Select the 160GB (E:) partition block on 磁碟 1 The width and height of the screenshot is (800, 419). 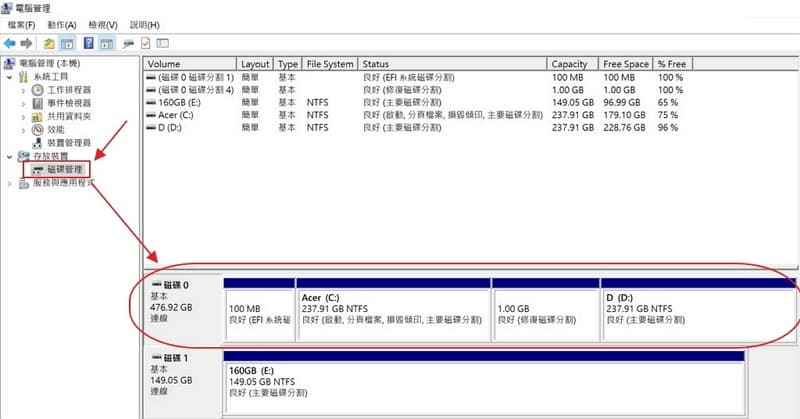(x=484, y=383)
